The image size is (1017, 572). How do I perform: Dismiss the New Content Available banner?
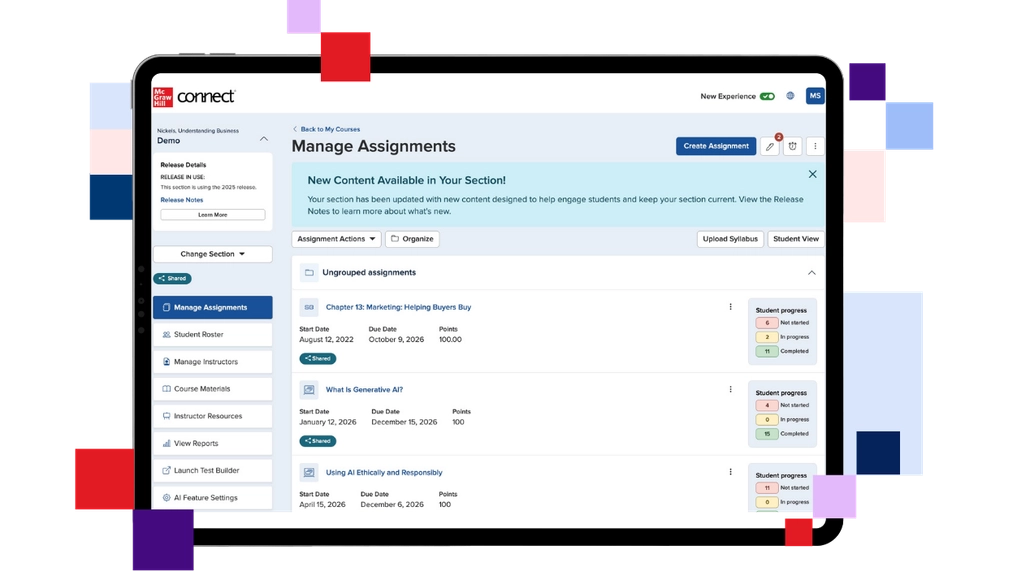click(x=812, y=174)
